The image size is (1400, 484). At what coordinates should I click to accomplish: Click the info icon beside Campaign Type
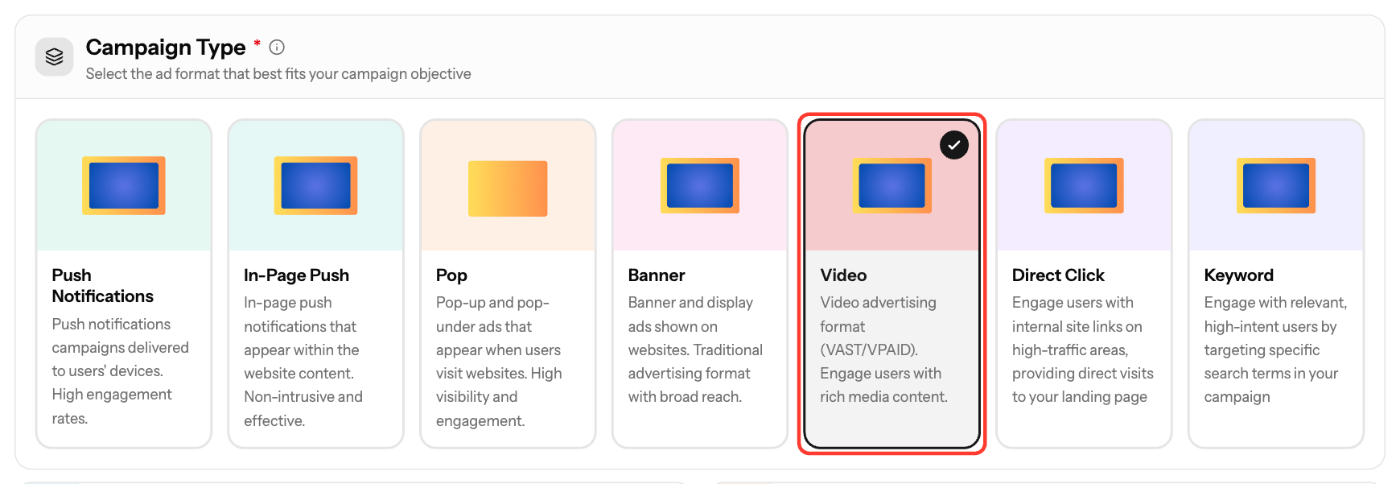tap(277, 47)
